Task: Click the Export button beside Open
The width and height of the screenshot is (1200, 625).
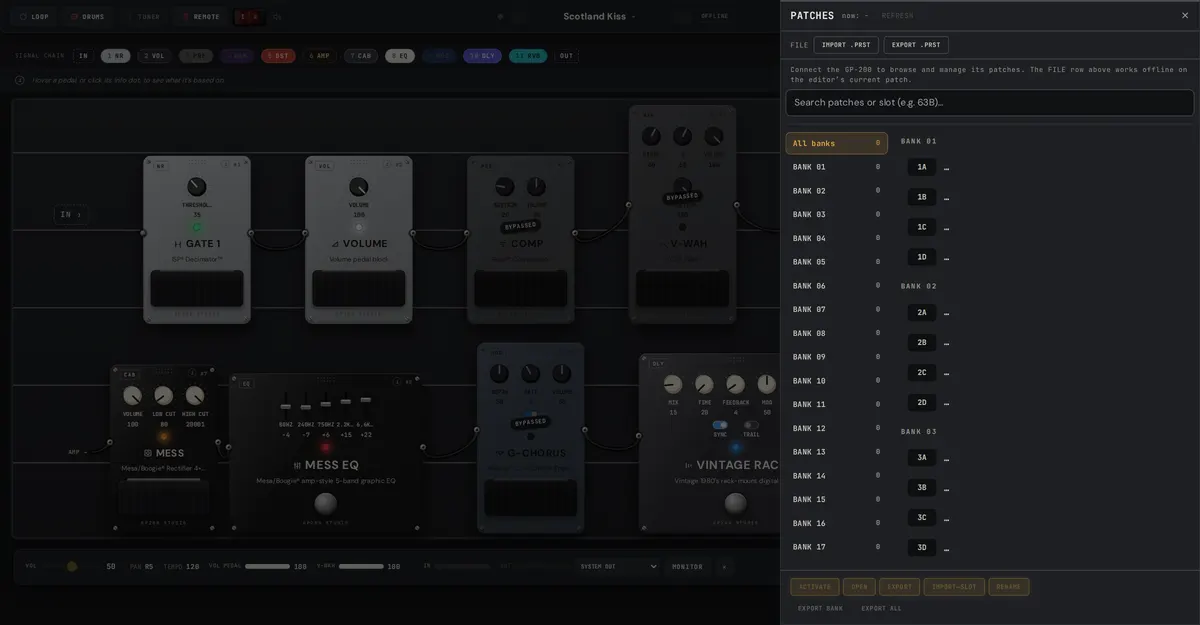Action: coord(900,587)
